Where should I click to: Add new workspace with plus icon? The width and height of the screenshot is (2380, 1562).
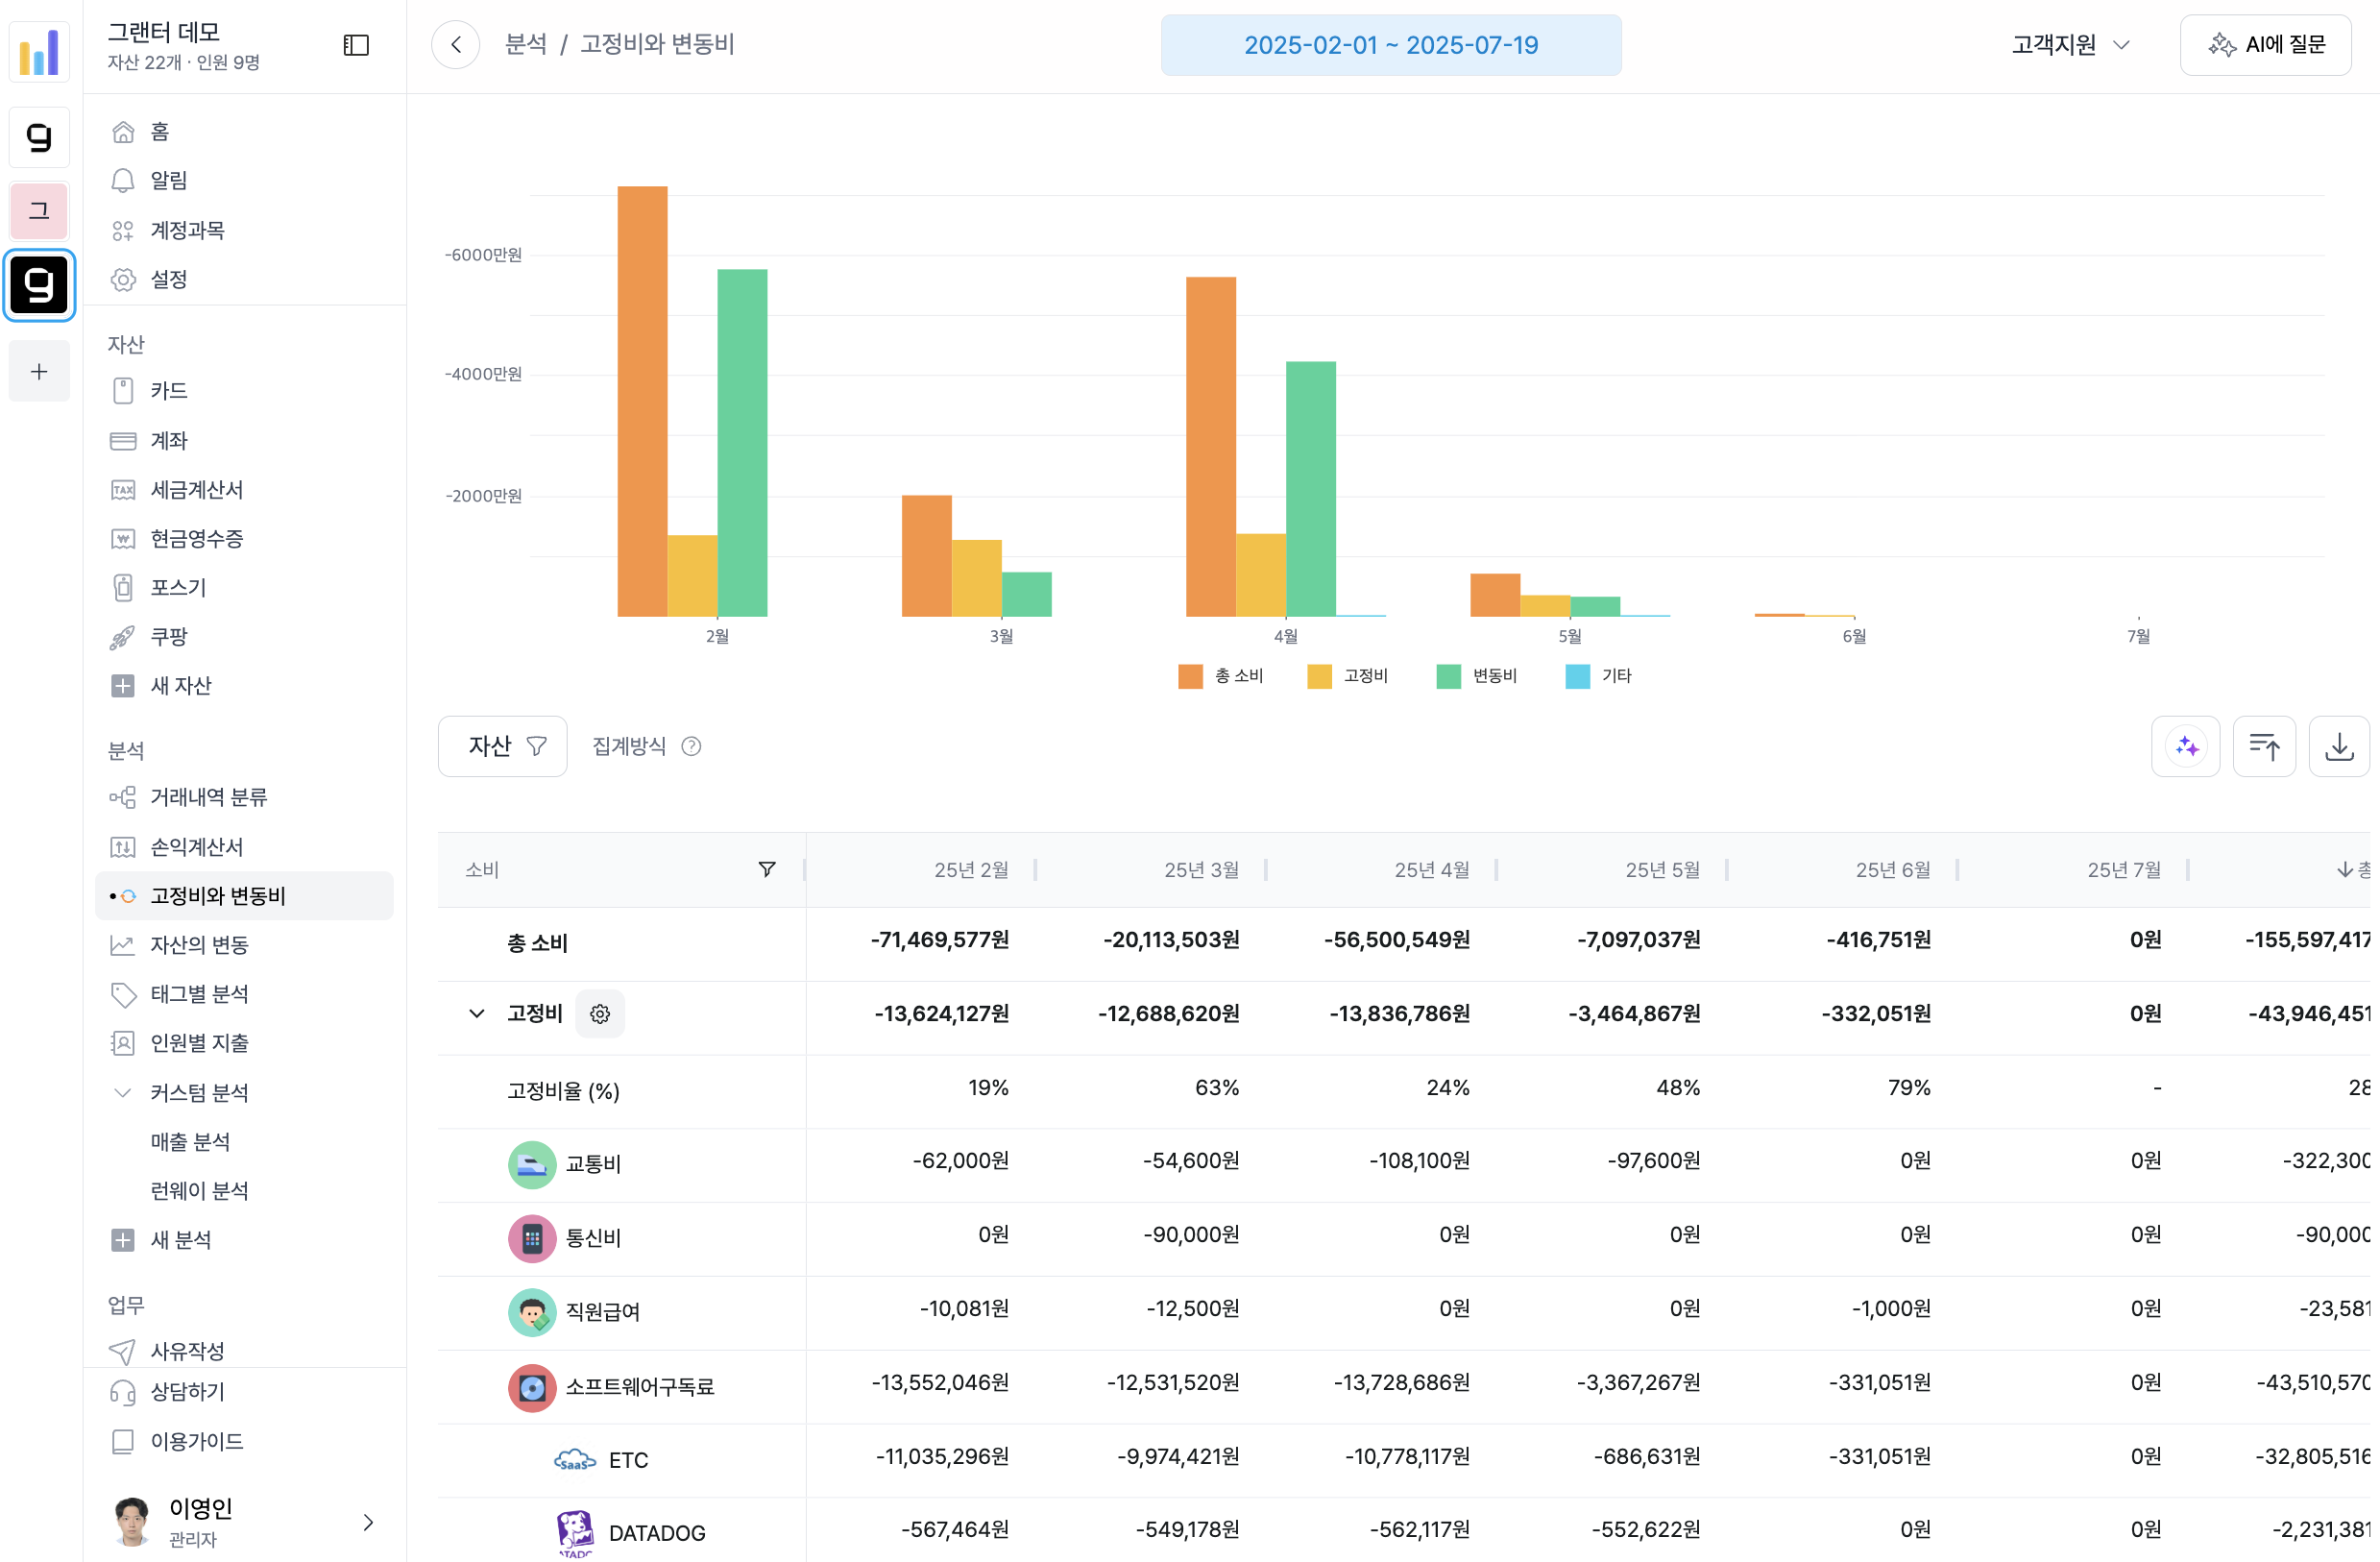coord(39,372)
